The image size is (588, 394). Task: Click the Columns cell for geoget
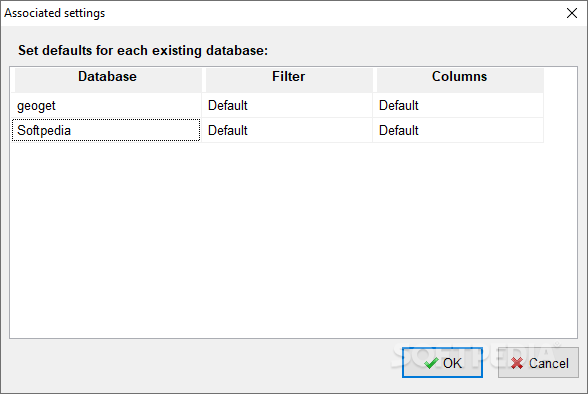458,105
